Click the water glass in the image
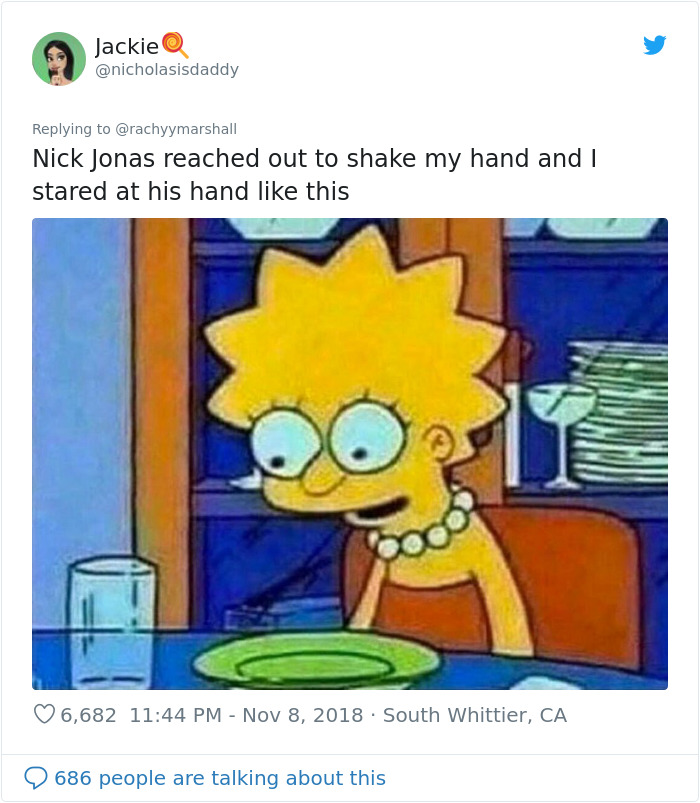This screenshot has height=803, width=700. [112, 622]
